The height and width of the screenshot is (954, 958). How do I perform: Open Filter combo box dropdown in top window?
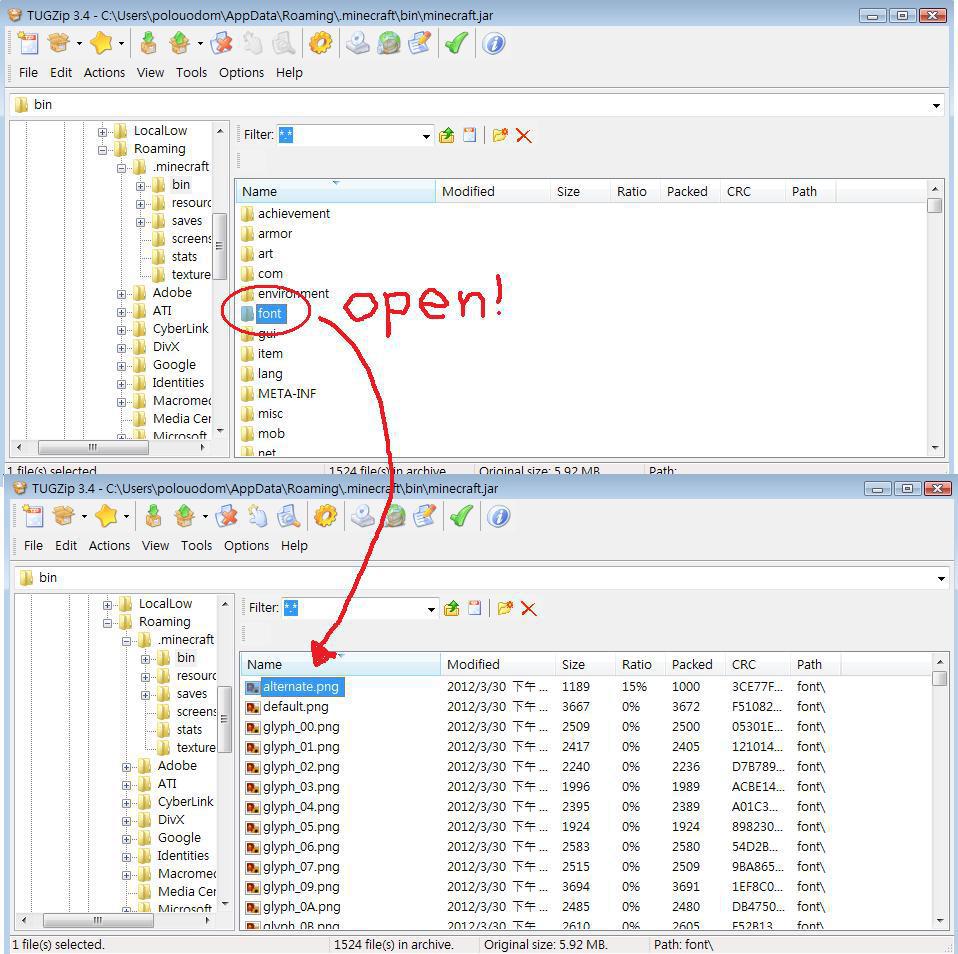(x=426, y=136)
